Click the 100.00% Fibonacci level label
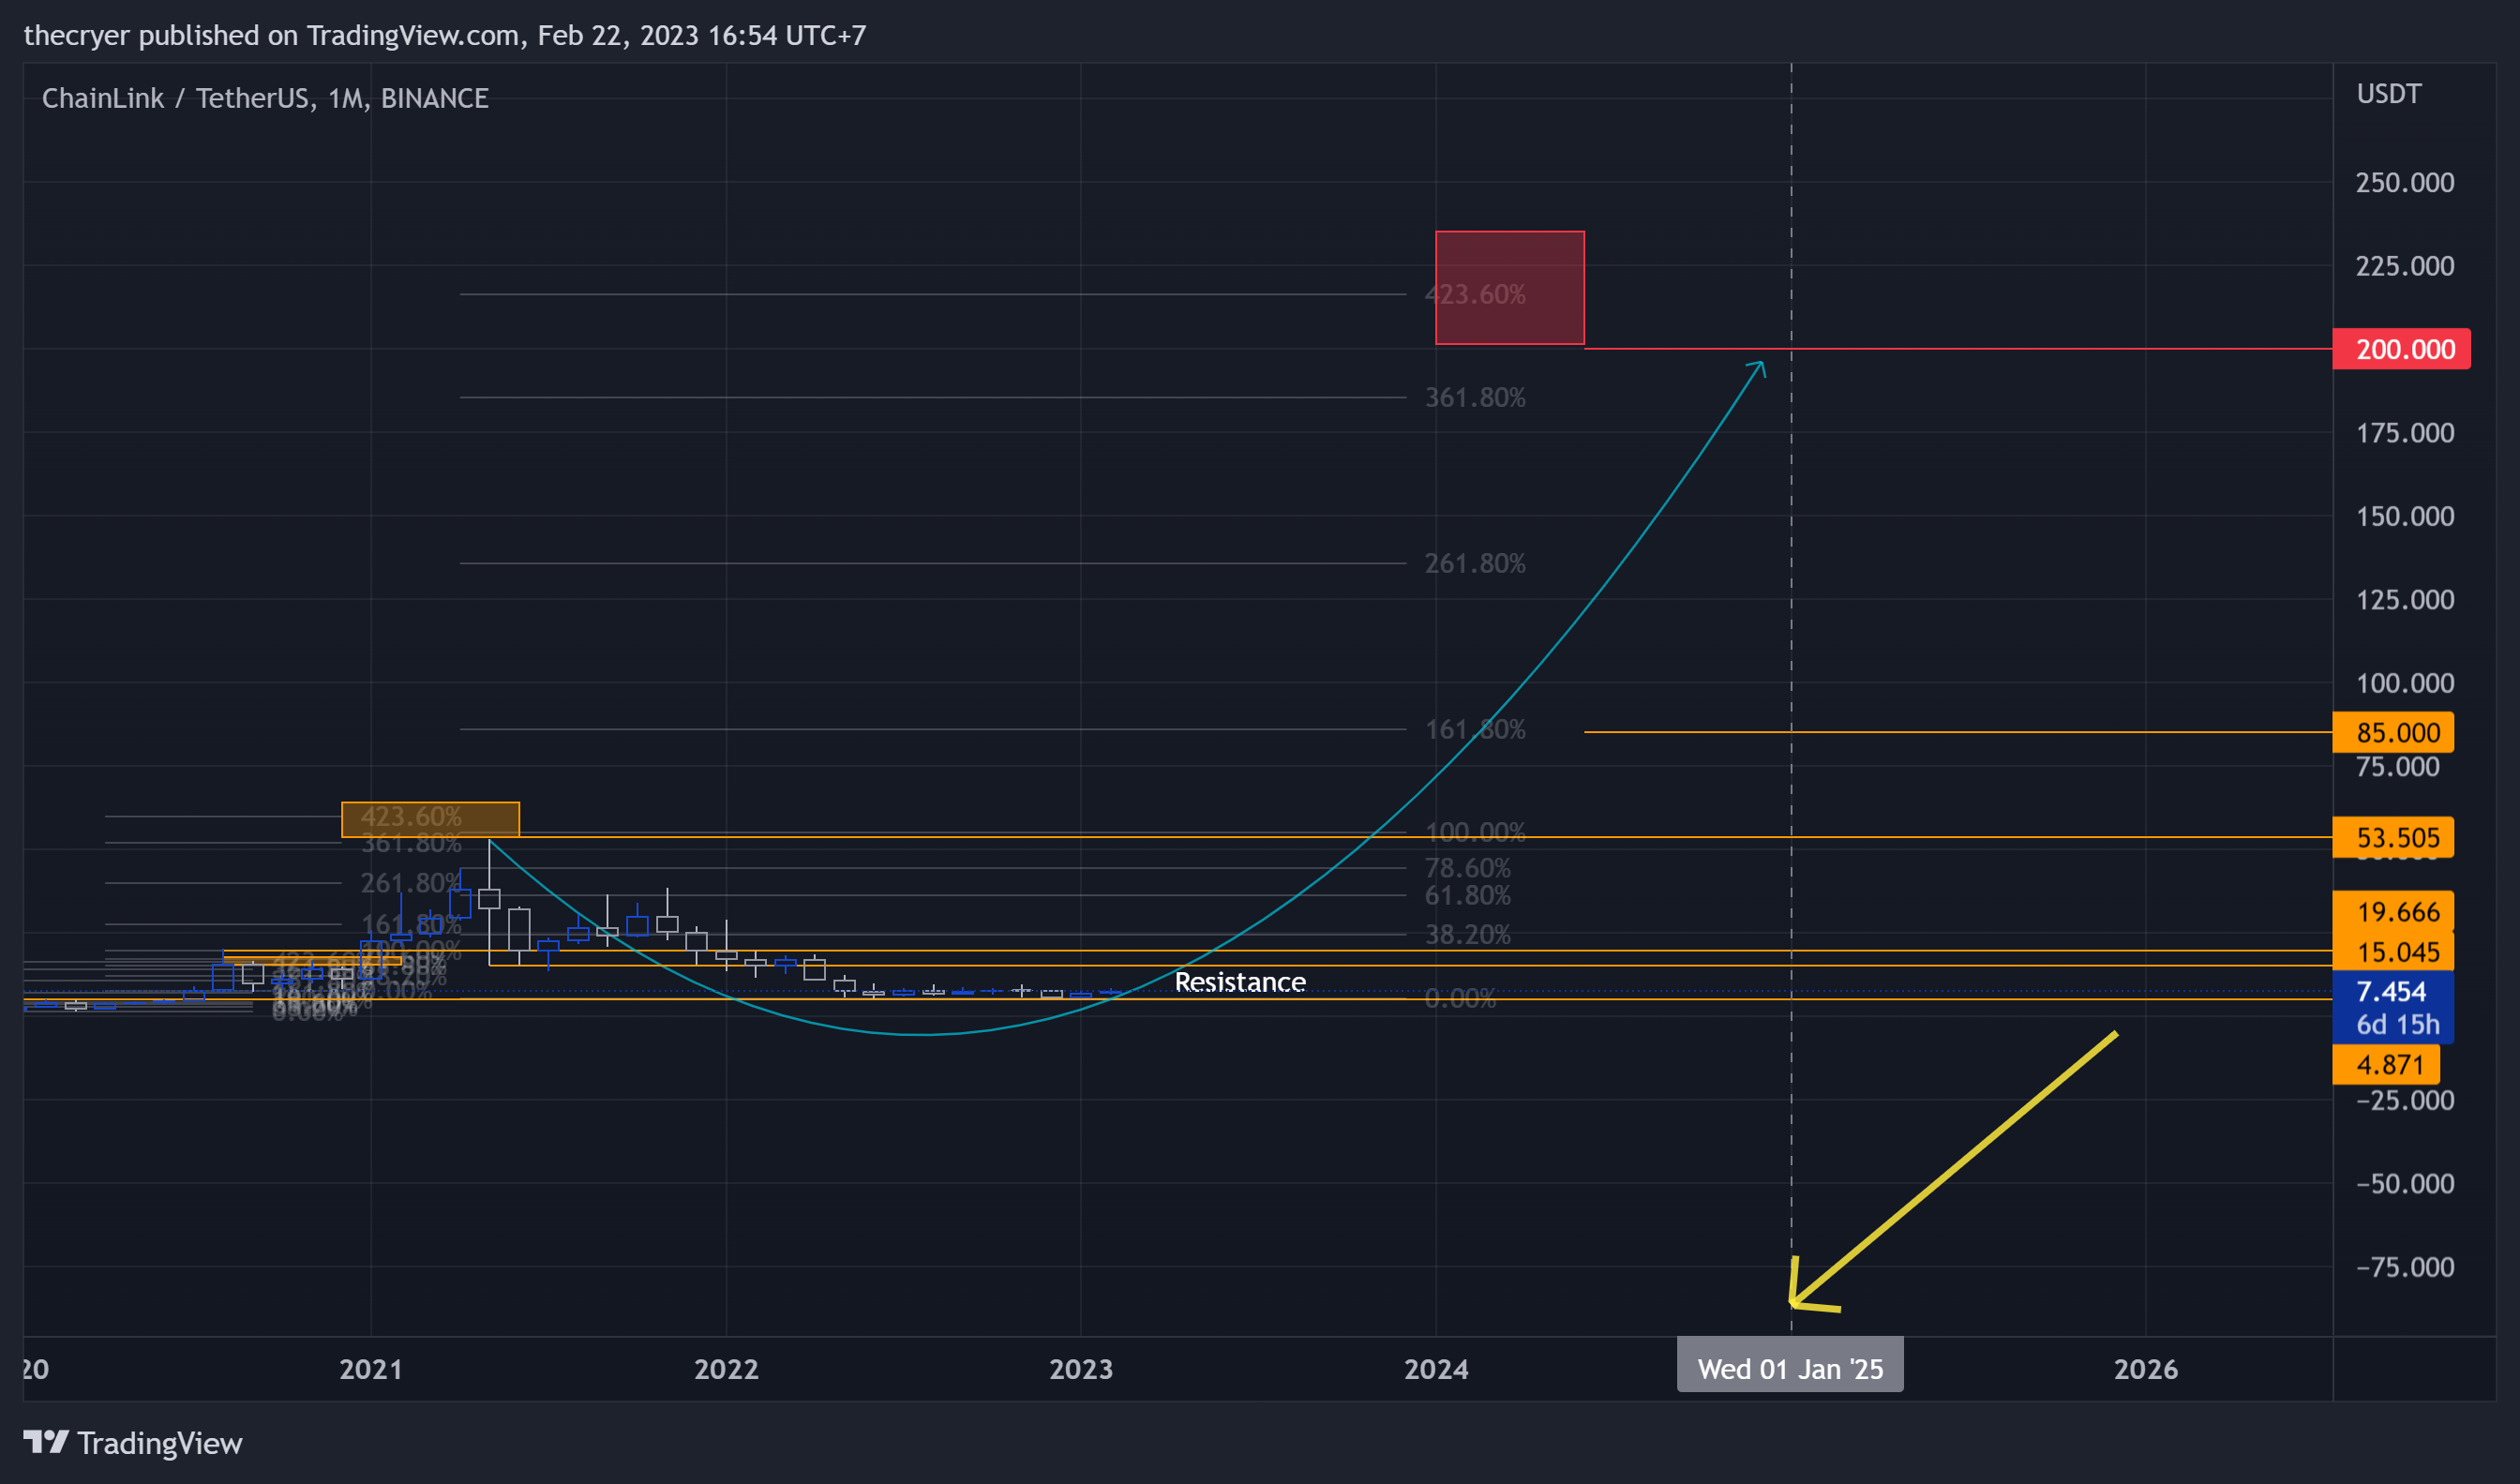This screenshot has width=2520, height=1484. pos(1475,831)
